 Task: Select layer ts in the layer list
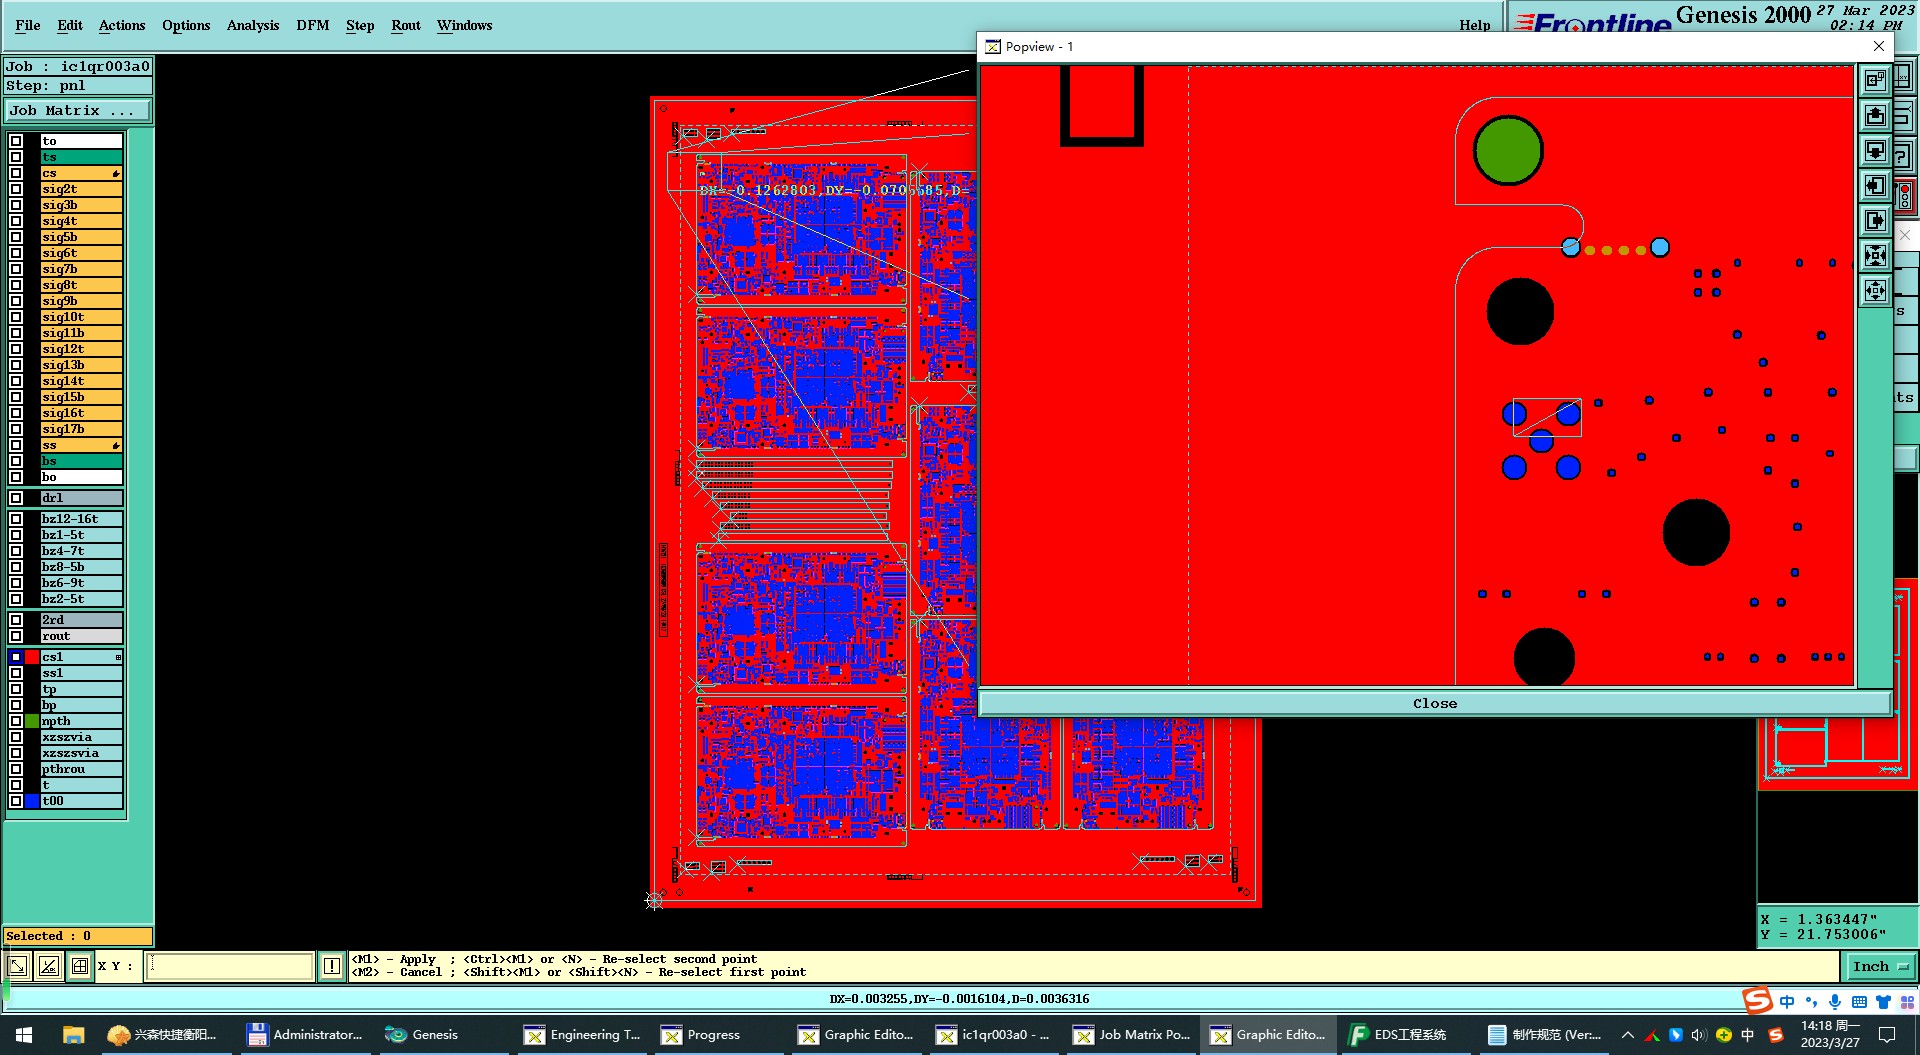click(81, 157)
